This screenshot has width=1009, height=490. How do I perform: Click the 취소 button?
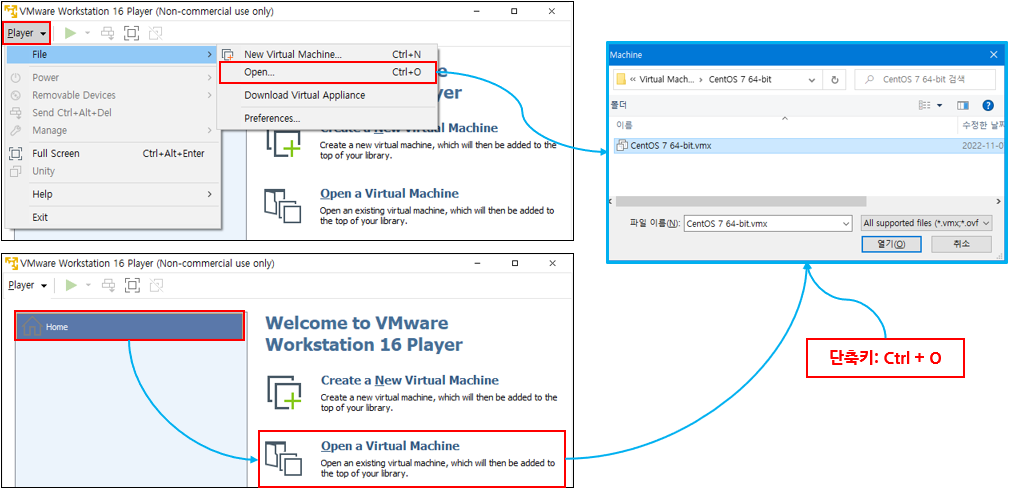pyautogui.click(x=961, y=244)
